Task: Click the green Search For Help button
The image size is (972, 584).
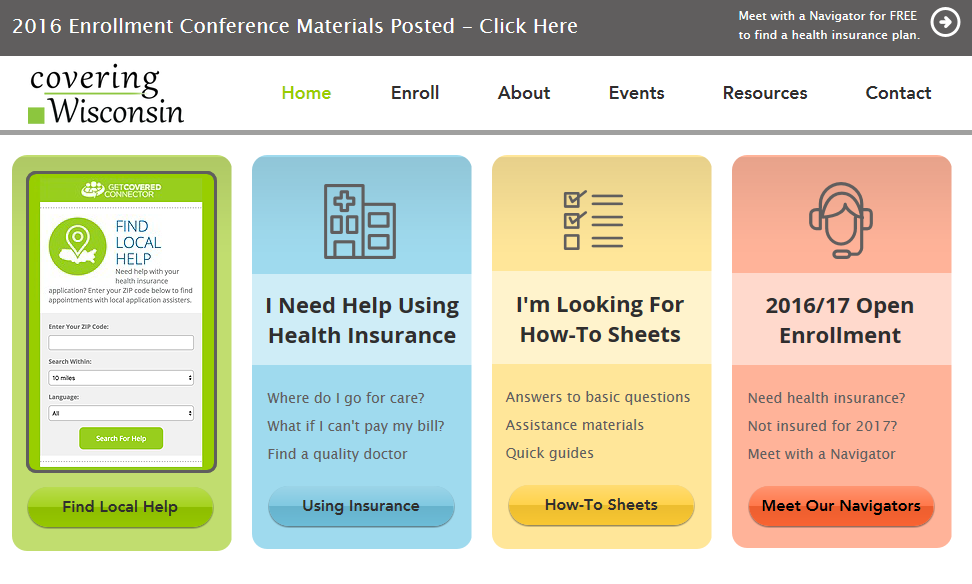Action: pos(121,438)
